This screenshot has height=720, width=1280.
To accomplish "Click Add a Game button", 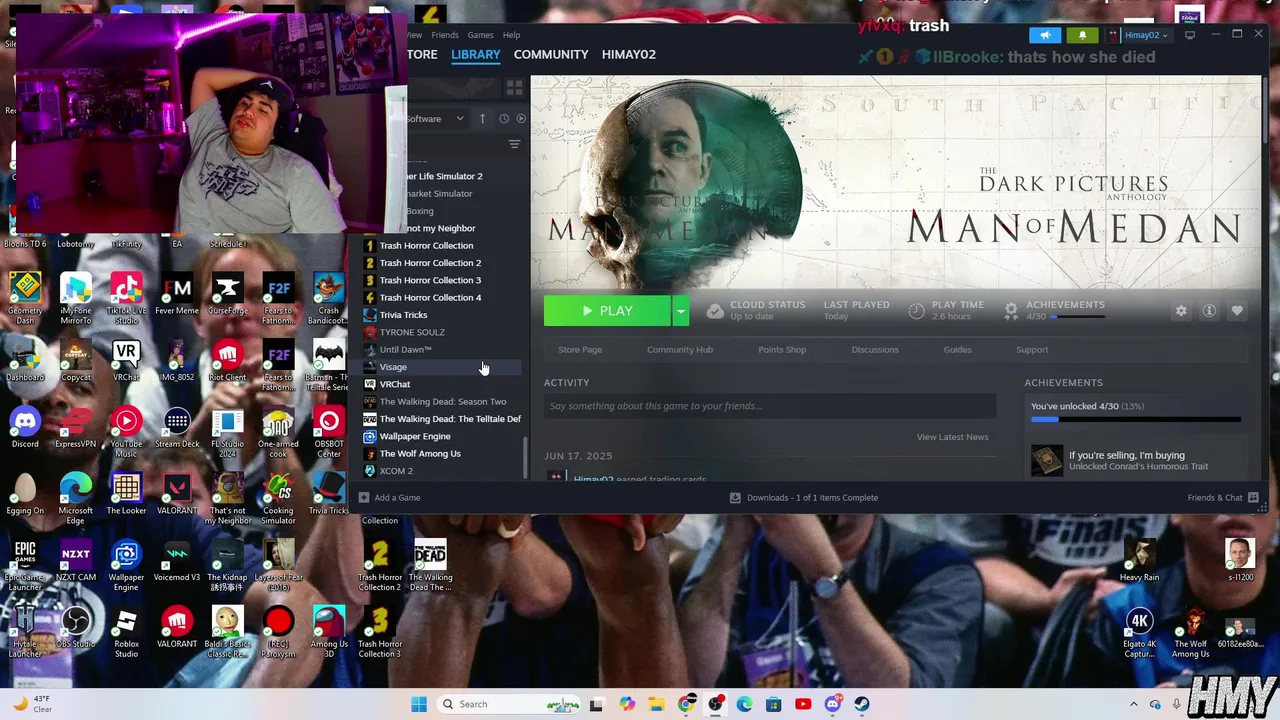I will coord(389,498).
